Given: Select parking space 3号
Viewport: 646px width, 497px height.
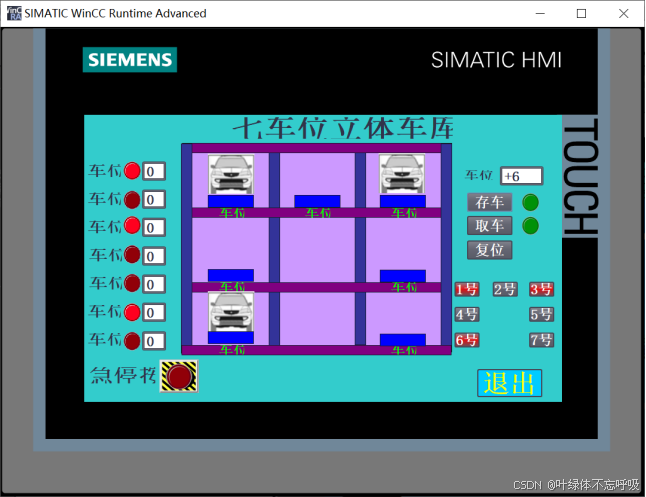Looking at the screenshot, I should [541, 289].
